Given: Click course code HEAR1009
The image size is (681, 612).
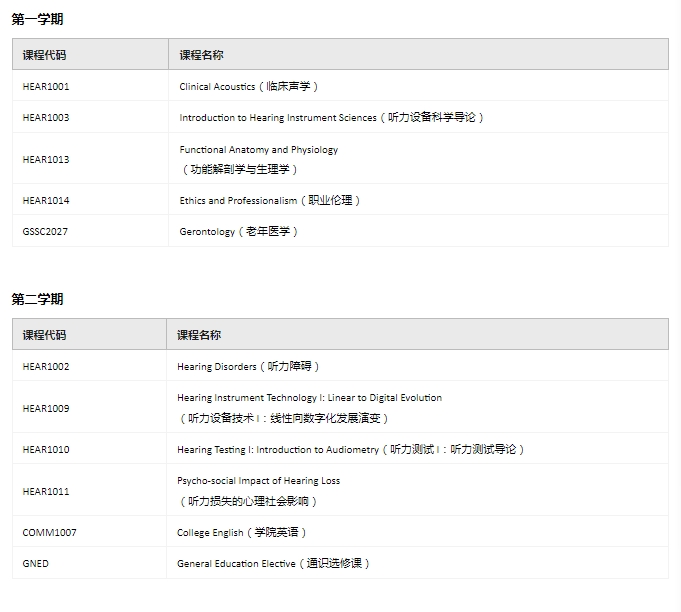Looking at the screenshot, I should coord(46,409).
